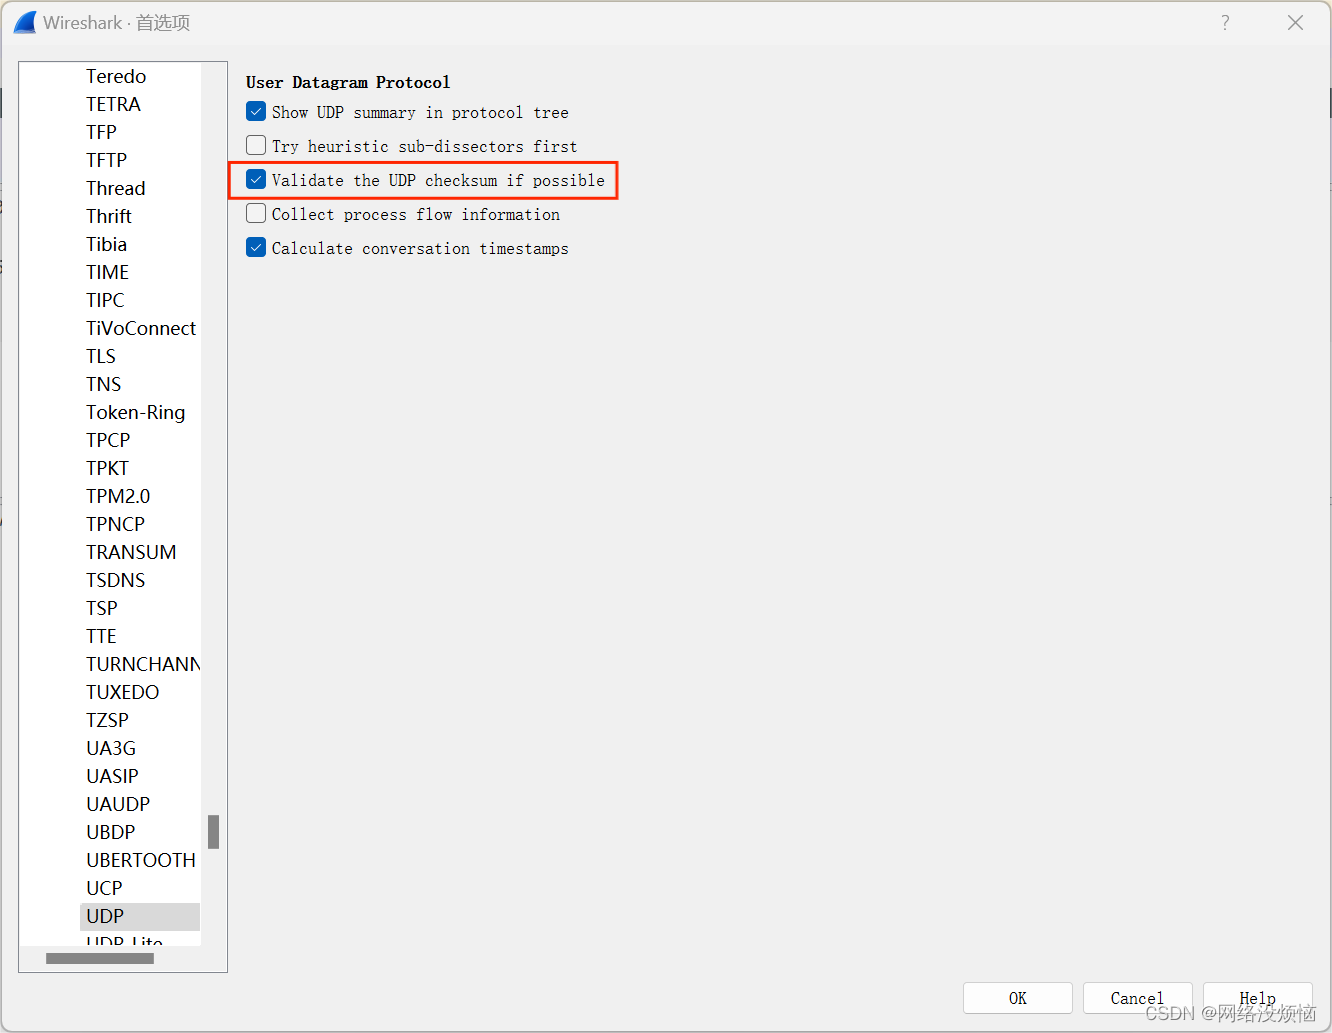The image size is (1332, 1033).
Task: Select TUXEDO protocol in list
Action: point(122,692)
